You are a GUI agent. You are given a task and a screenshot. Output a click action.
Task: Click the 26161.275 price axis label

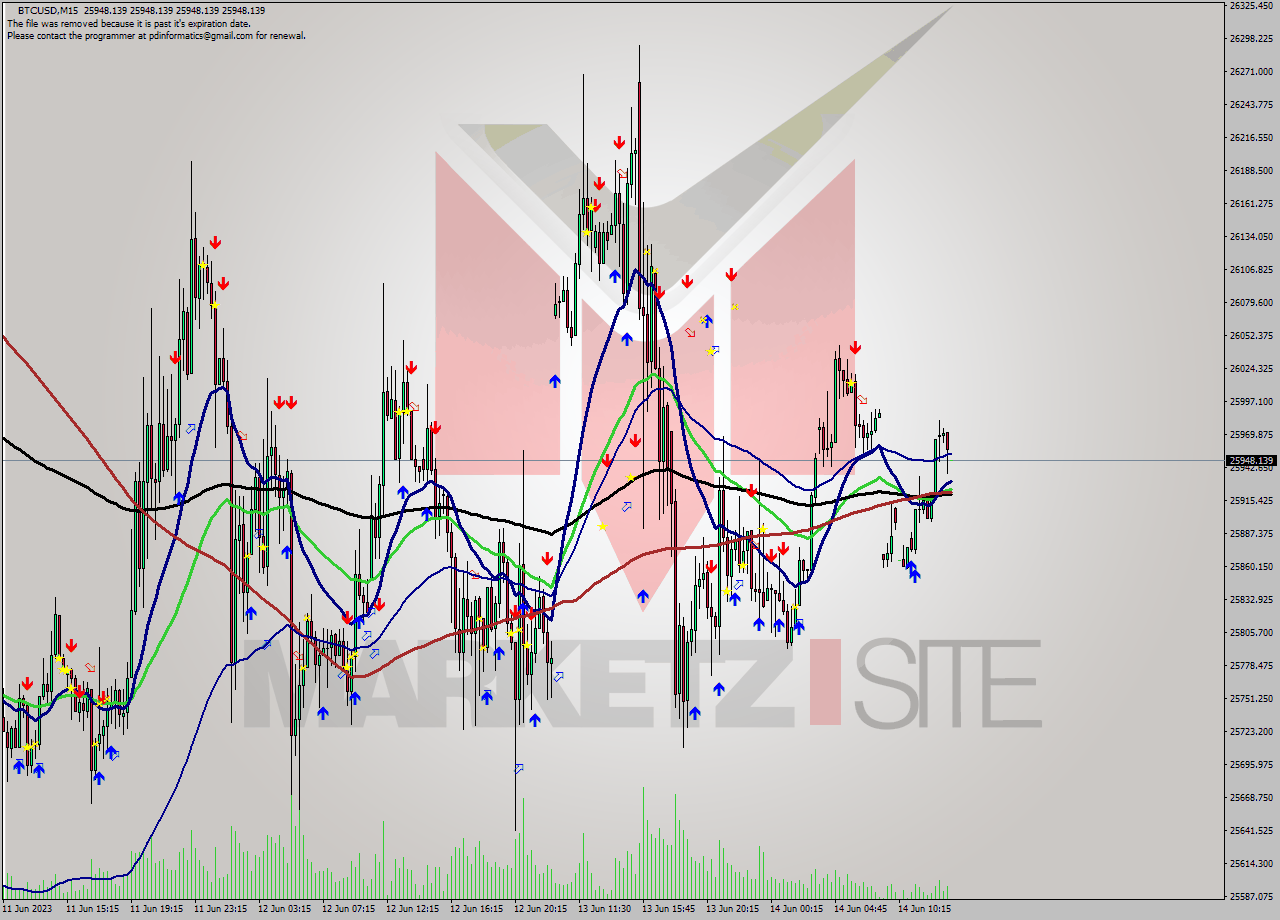pyautogui.click(x=1252, y=204)
